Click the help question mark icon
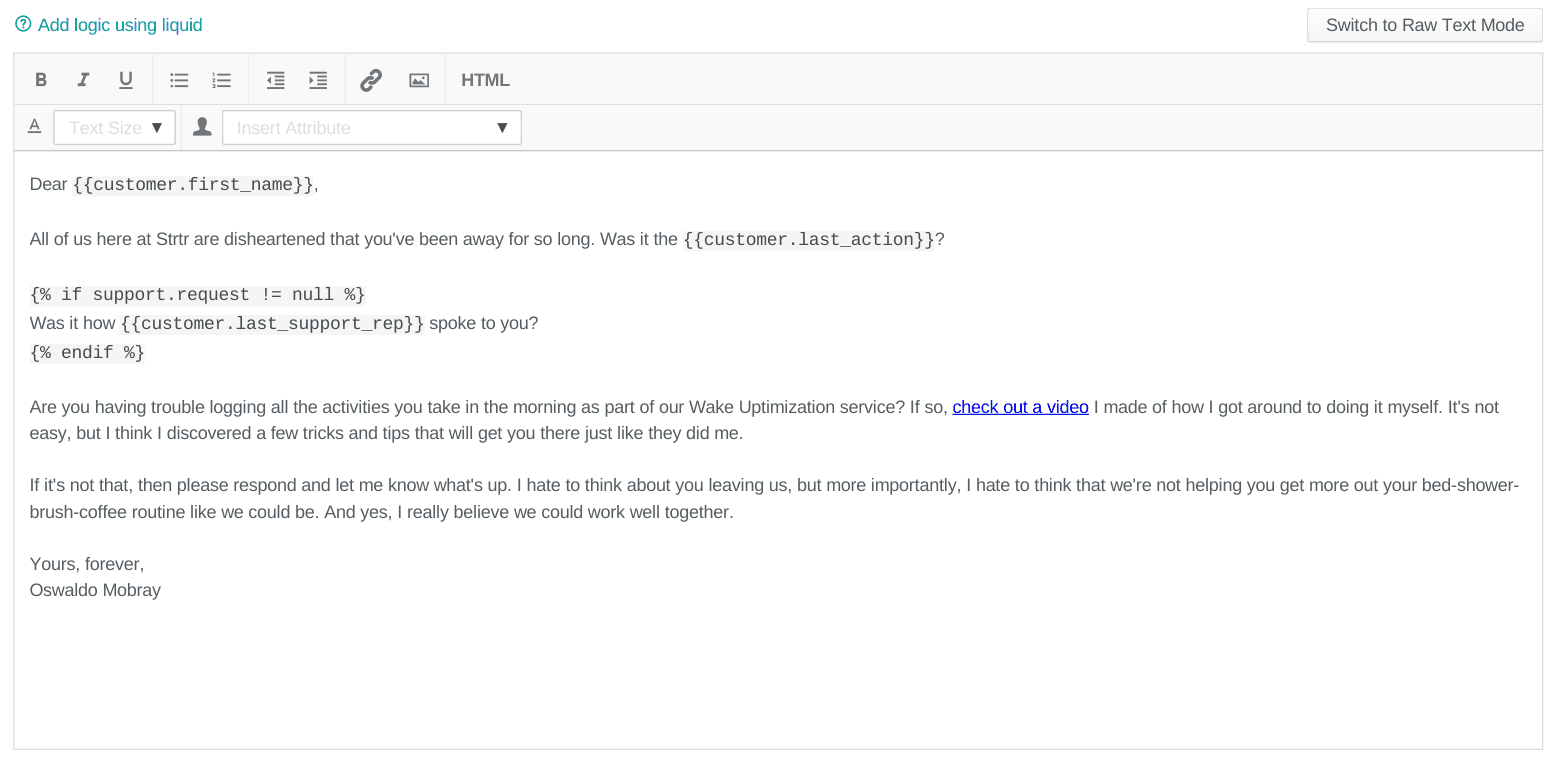Screen dimensions: 1559x760 [23, 24]
